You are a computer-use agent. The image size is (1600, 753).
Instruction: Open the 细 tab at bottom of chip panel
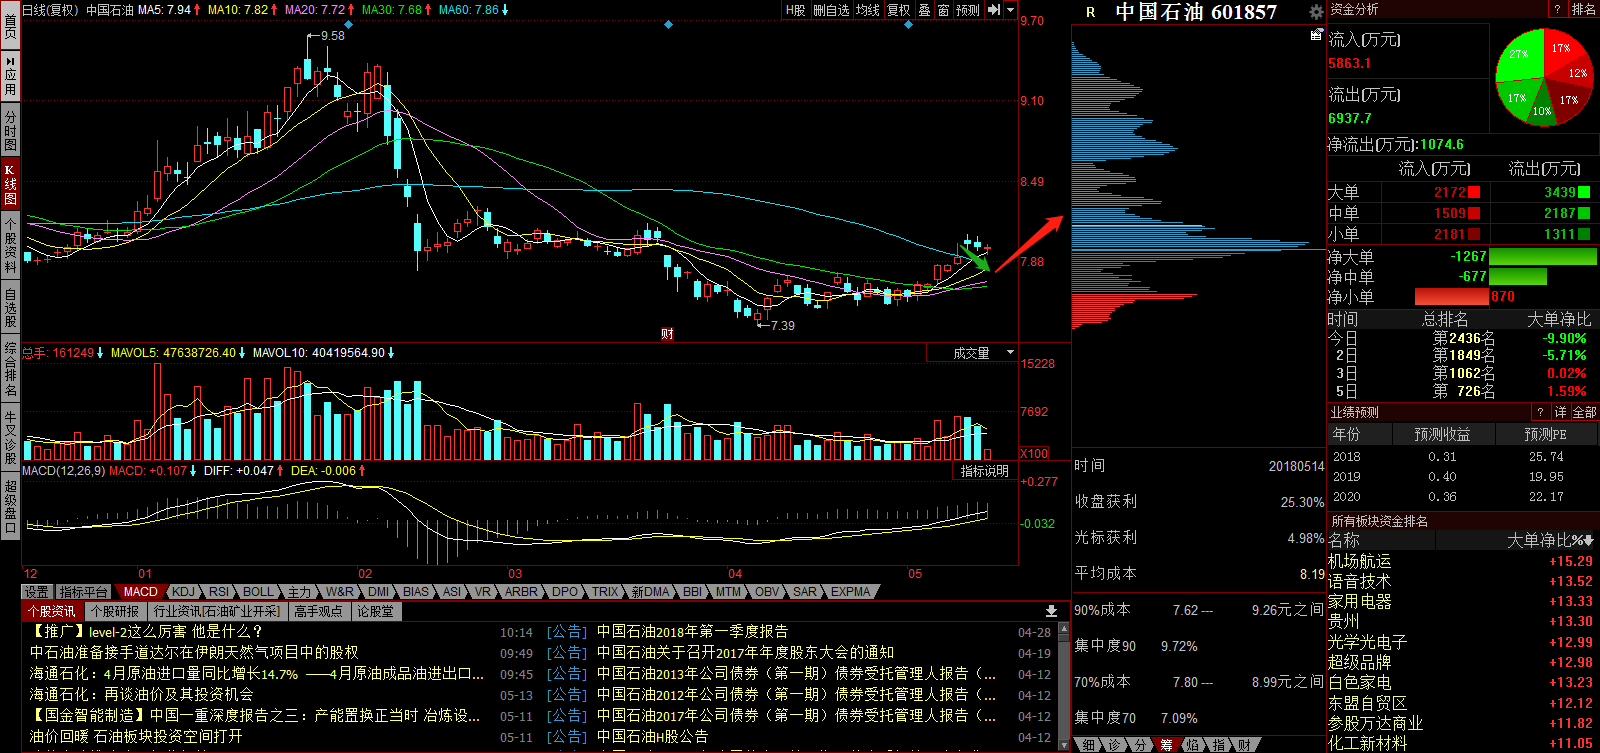click(x=1088, y=745)
